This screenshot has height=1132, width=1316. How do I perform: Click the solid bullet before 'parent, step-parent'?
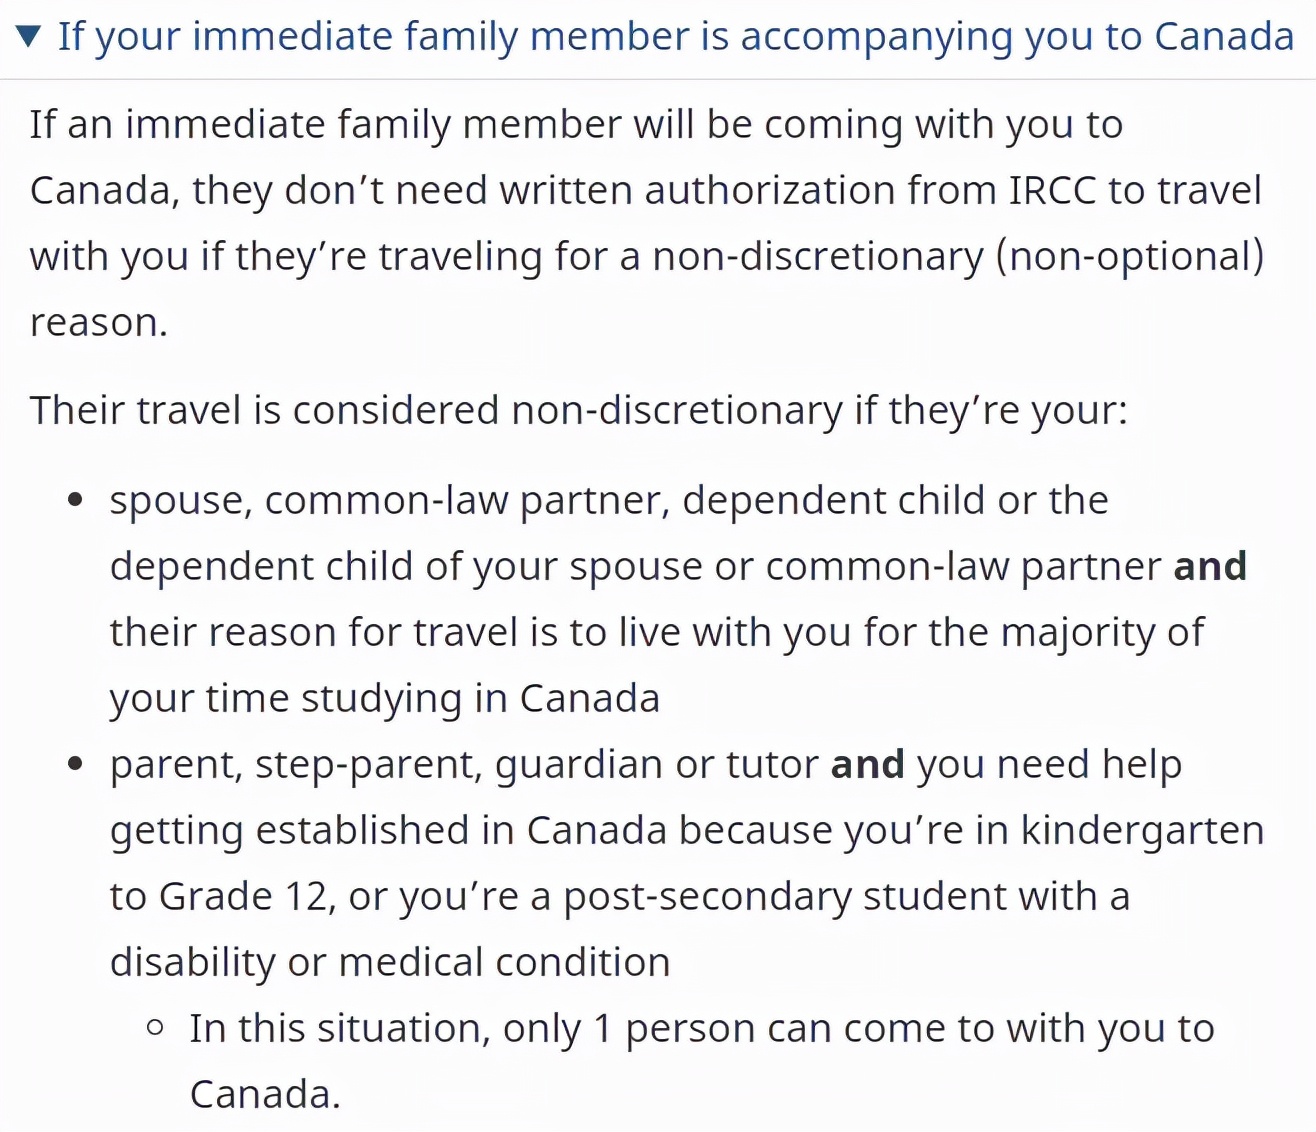point(75,764)
